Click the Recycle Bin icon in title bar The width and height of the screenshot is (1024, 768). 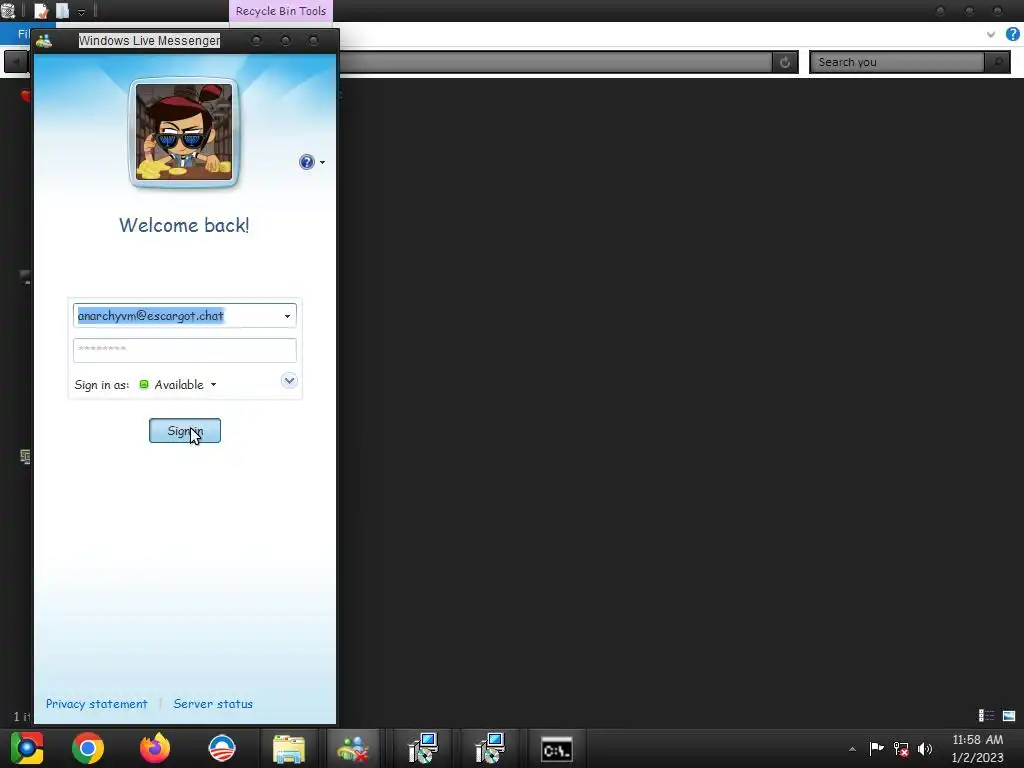click(8, 11)
